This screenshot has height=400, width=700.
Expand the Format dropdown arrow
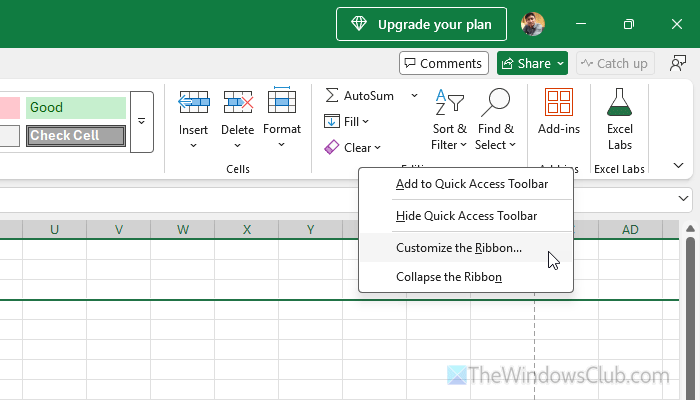click(x=281, y=145)
